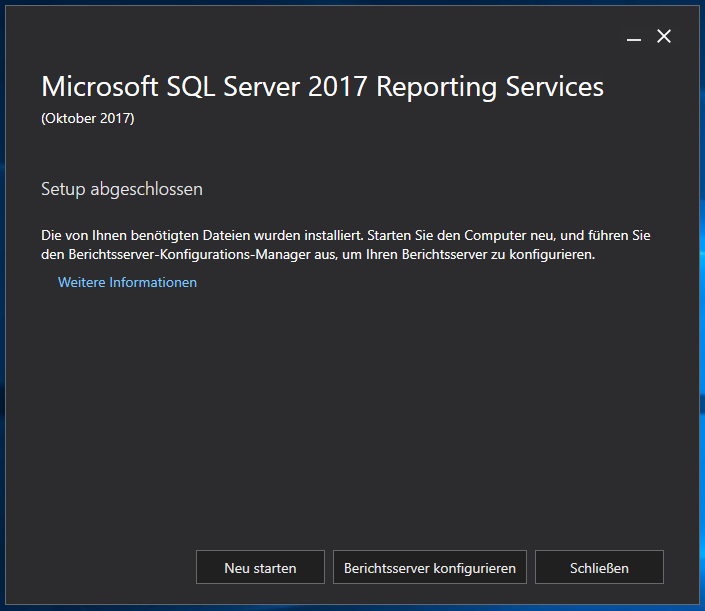Open the Weitere Informationen link
Screen dimensions: 705x611
127,282
